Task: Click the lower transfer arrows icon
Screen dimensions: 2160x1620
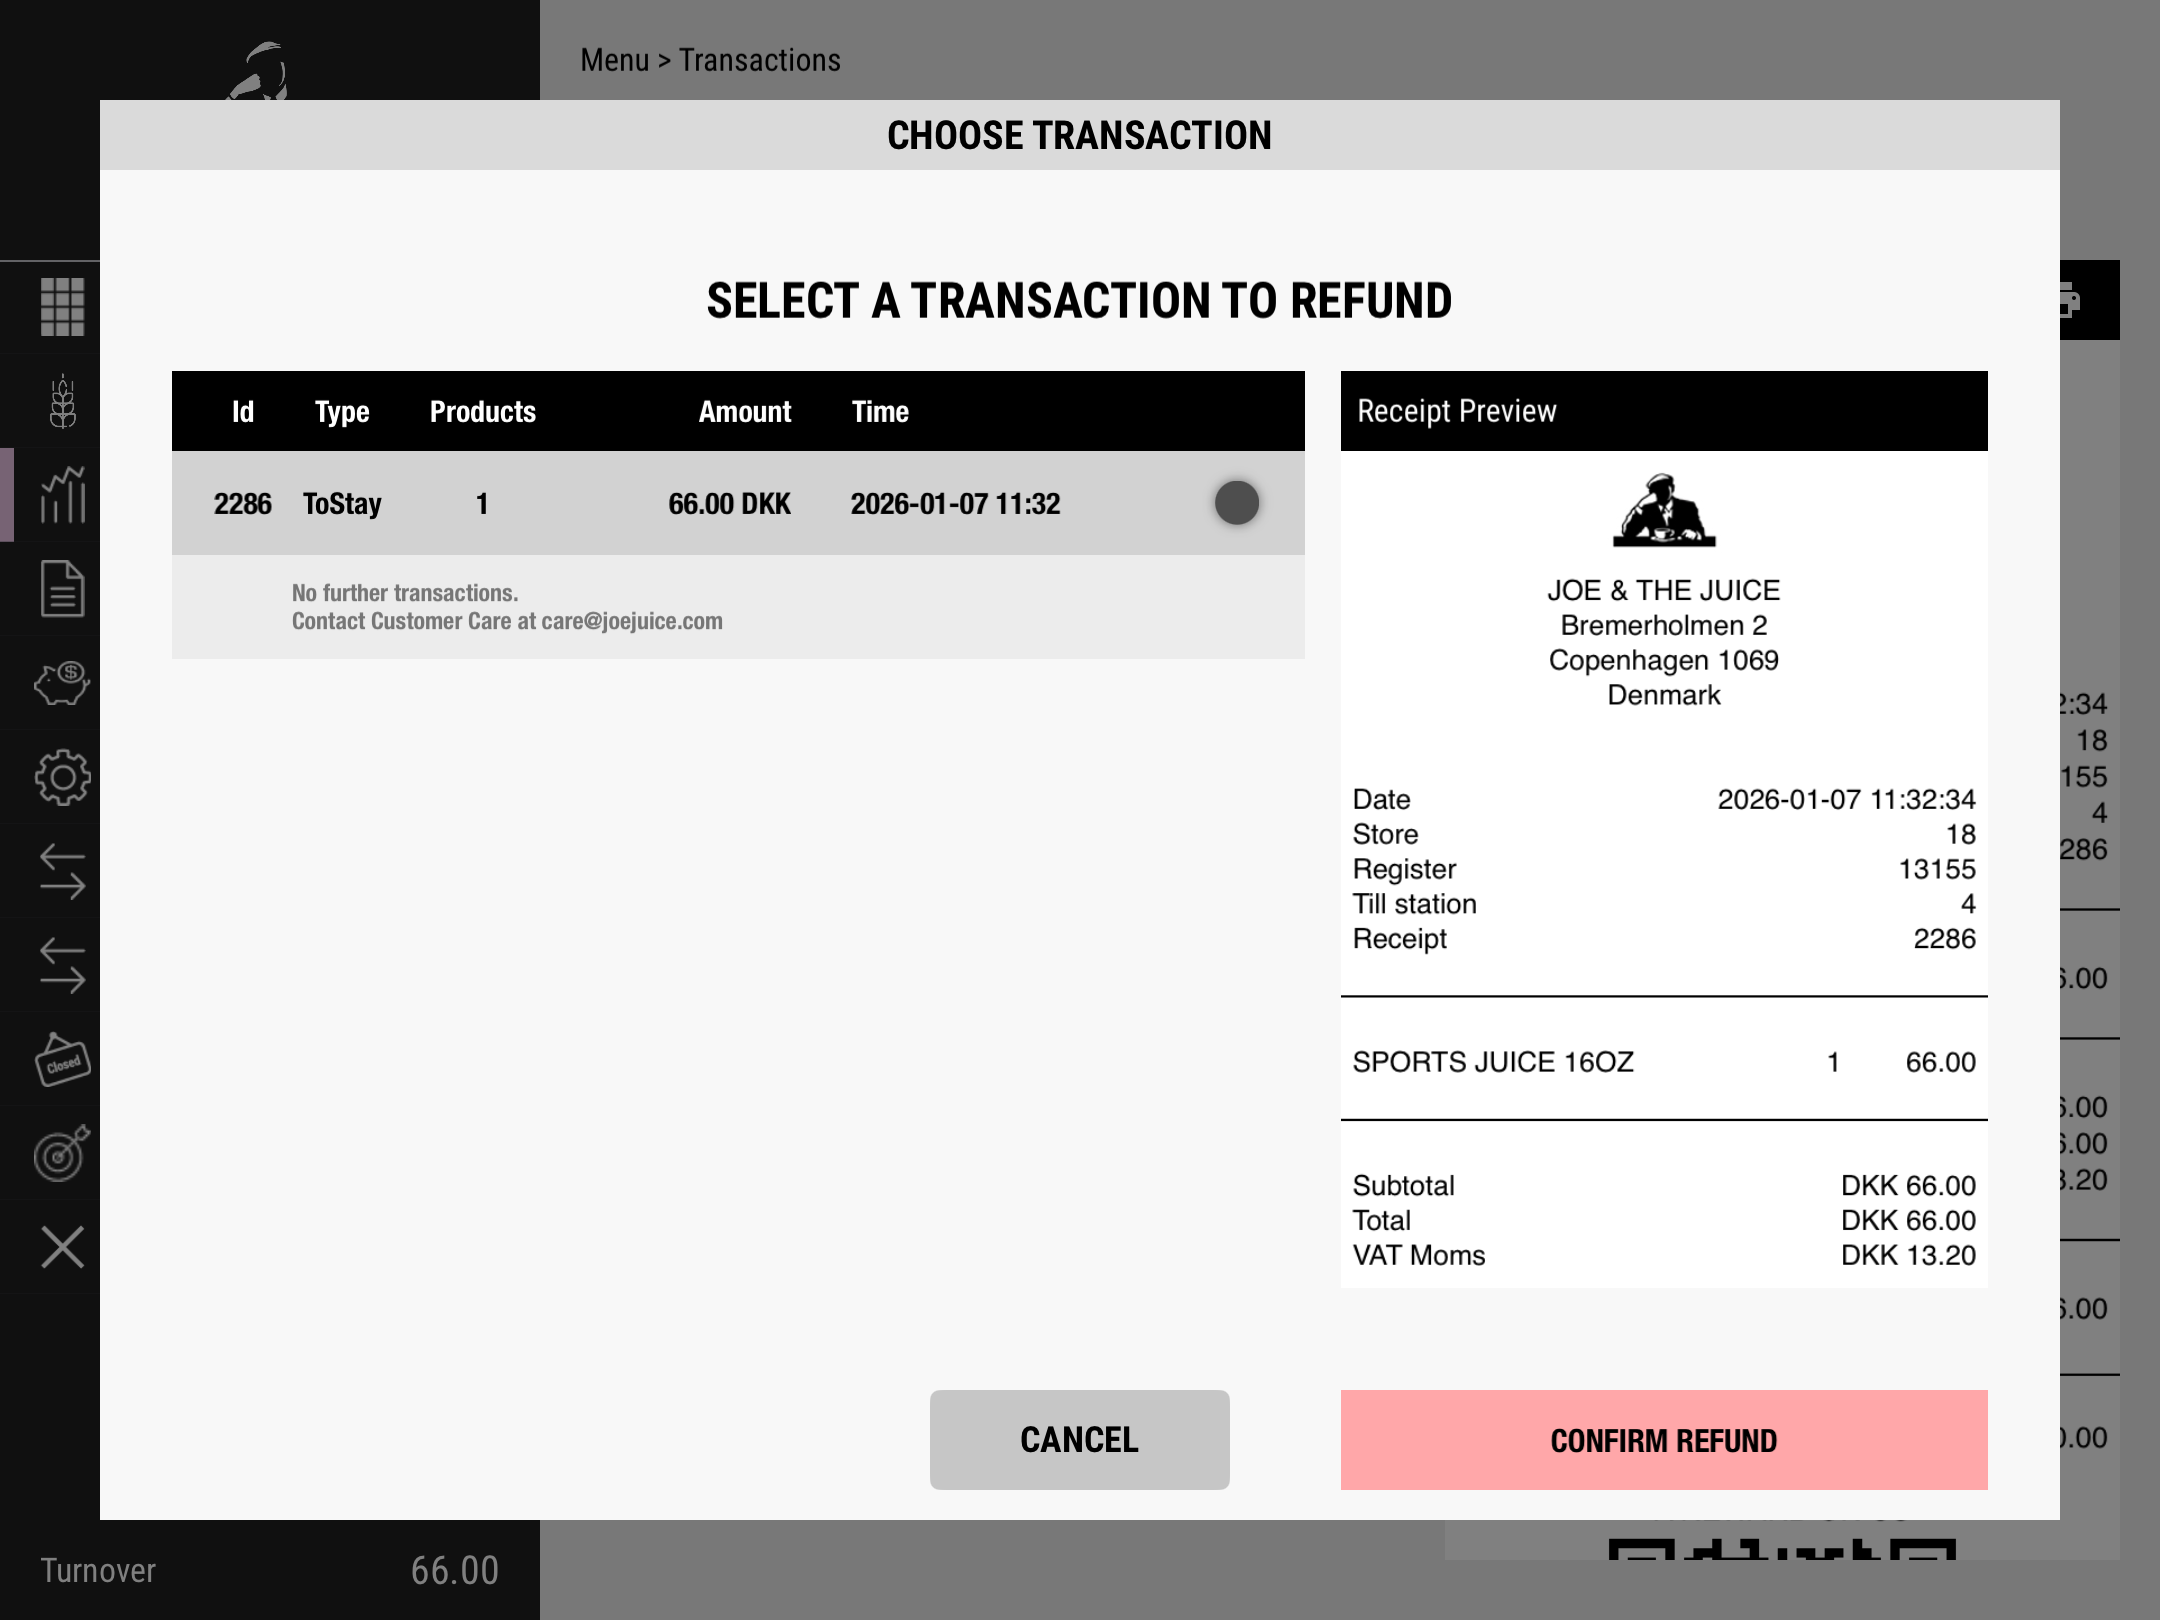Action: (62, 965)
